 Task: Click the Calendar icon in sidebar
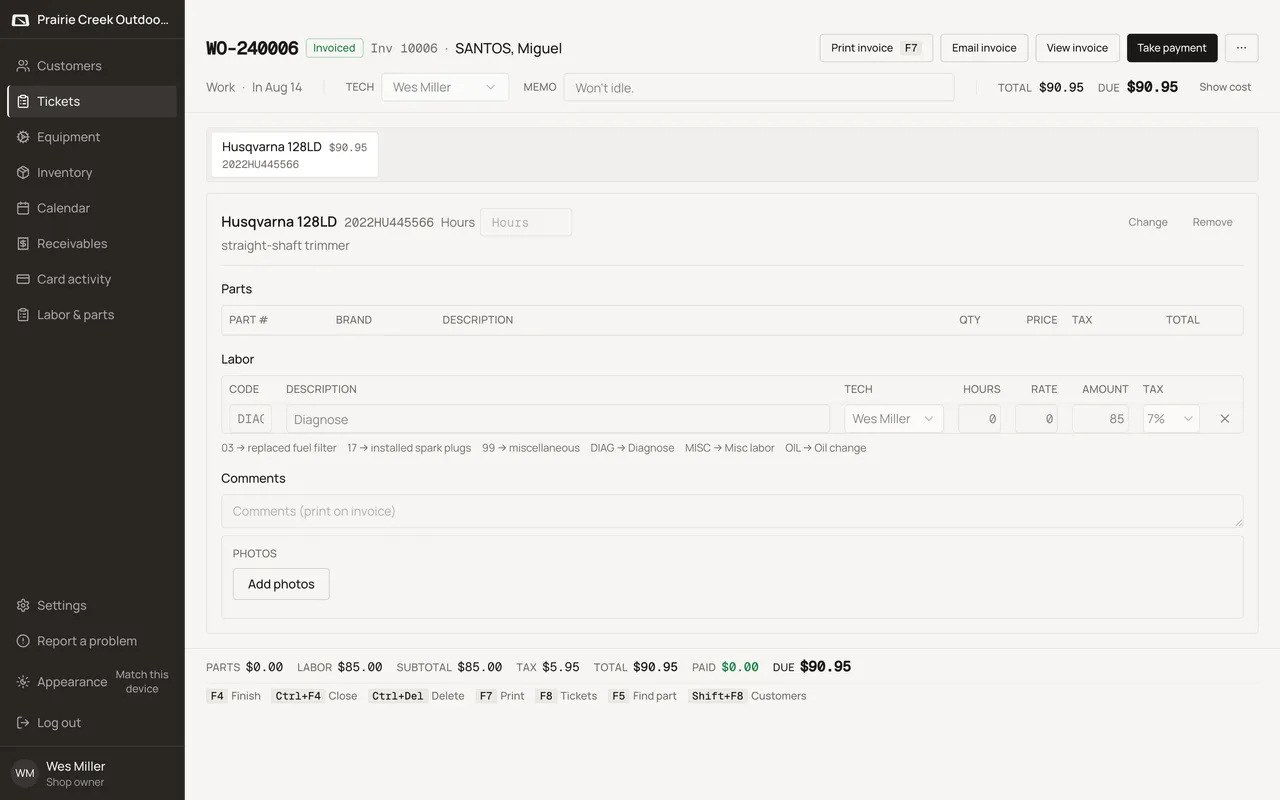(23, 208)
